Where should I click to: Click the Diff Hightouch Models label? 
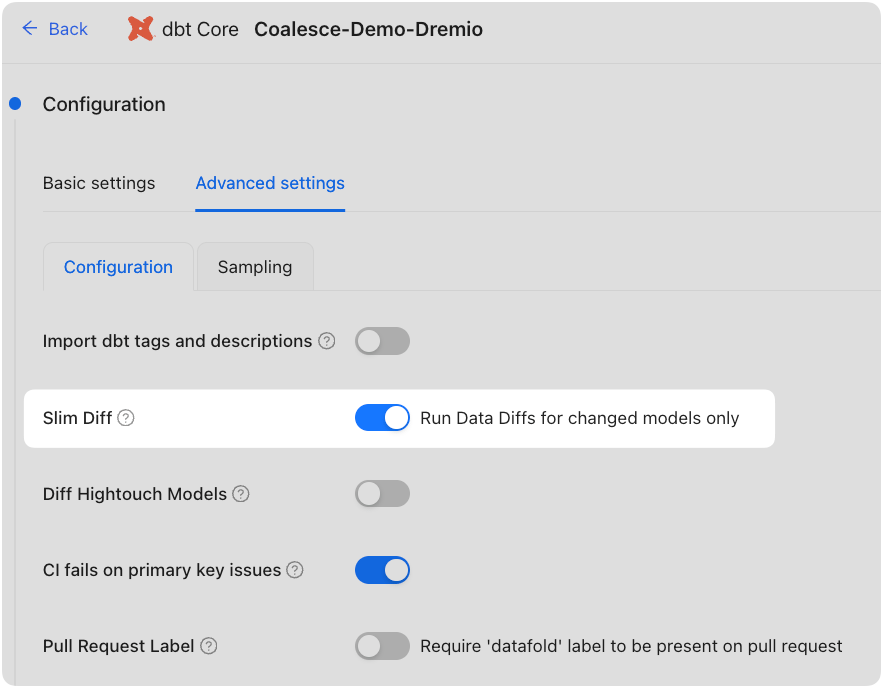click(x=135, y=494)
